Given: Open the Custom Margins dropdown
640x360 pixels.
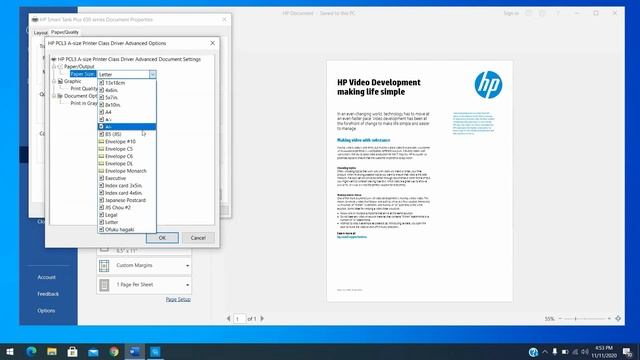Looking at the screenshot, I should coord(144,266).
